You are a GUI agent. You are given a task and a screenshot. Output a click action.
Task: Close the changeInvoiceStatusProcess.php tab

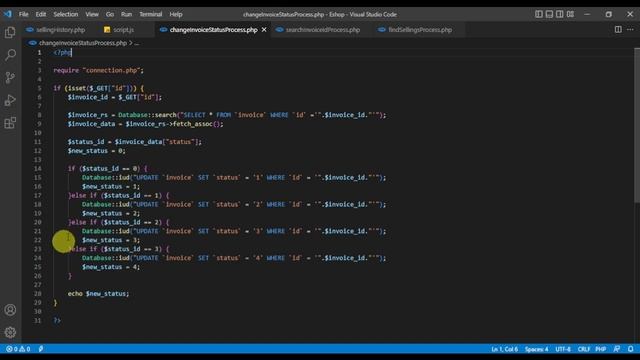coord(264,30)
